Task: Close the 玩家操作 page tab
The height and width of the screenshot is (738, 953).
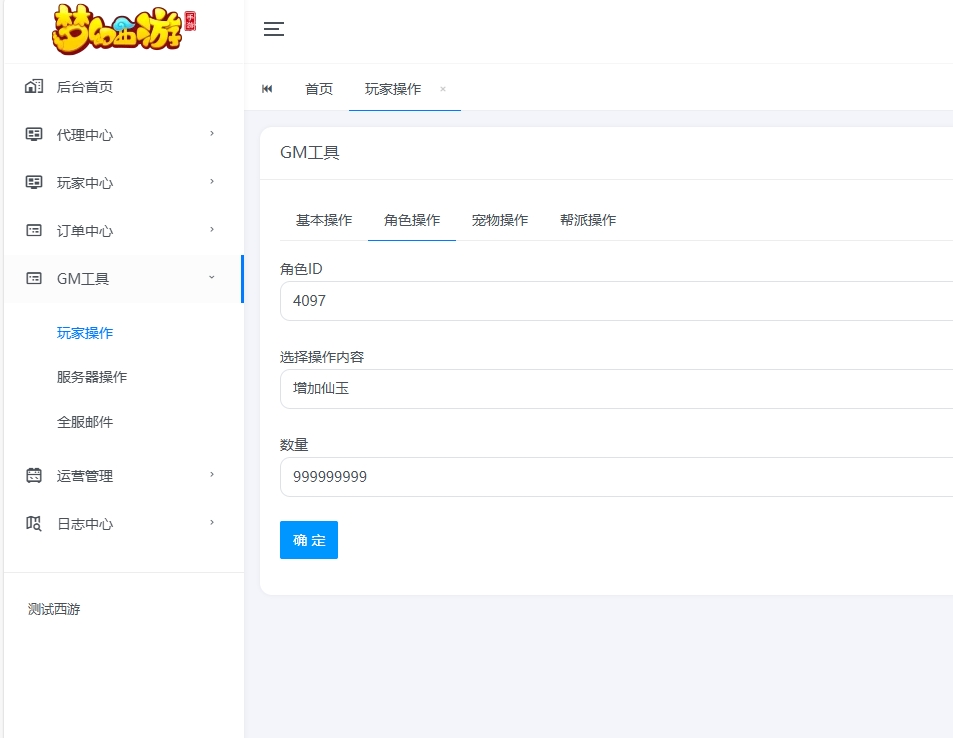Action: click(443, 89)
